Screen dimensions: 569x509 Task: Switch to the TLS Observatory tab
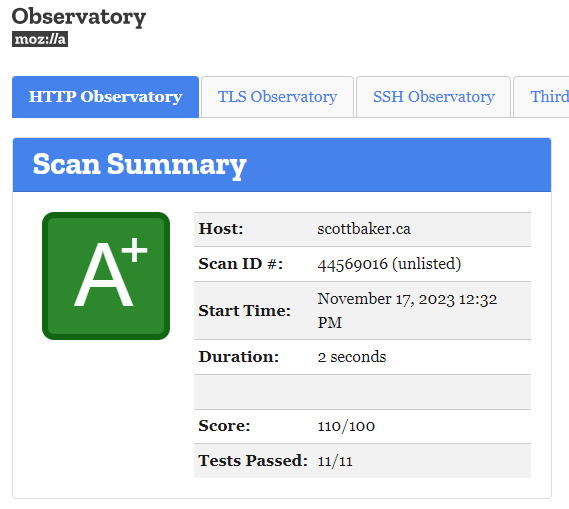pyautogui.click(x=277, y=97)
